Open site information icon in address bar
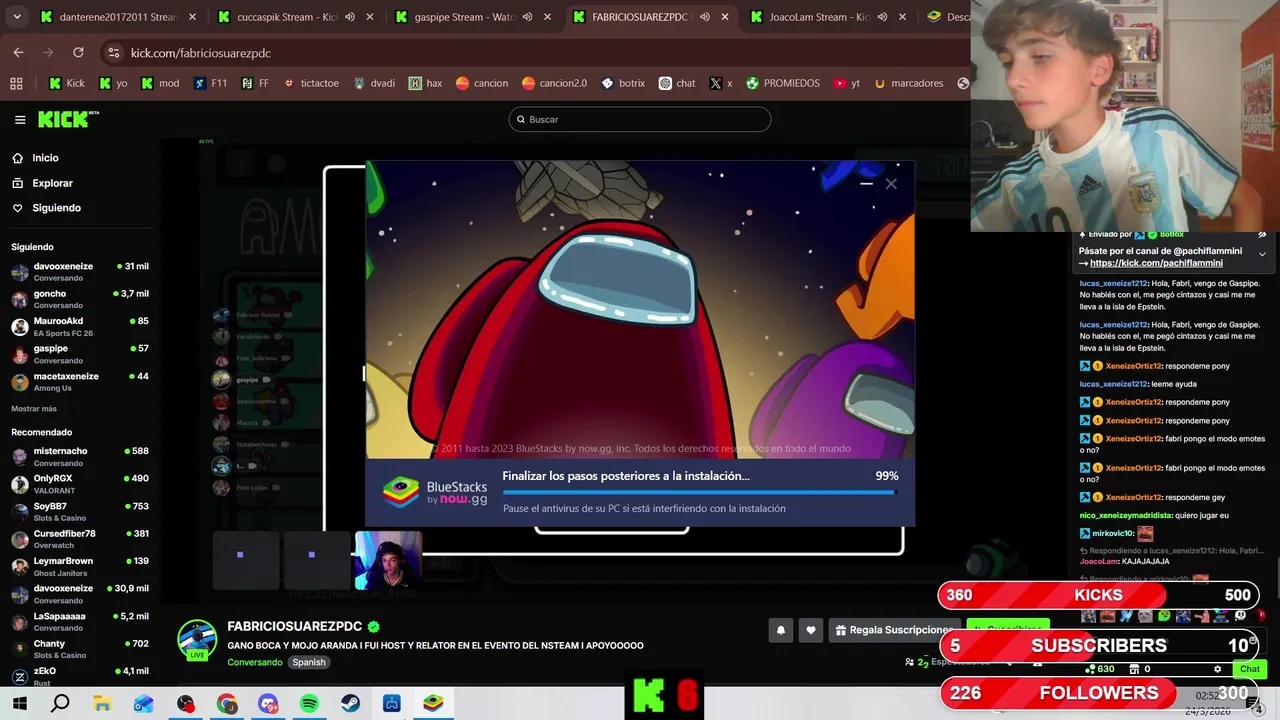1280x720 pixels. coord(114,53)
